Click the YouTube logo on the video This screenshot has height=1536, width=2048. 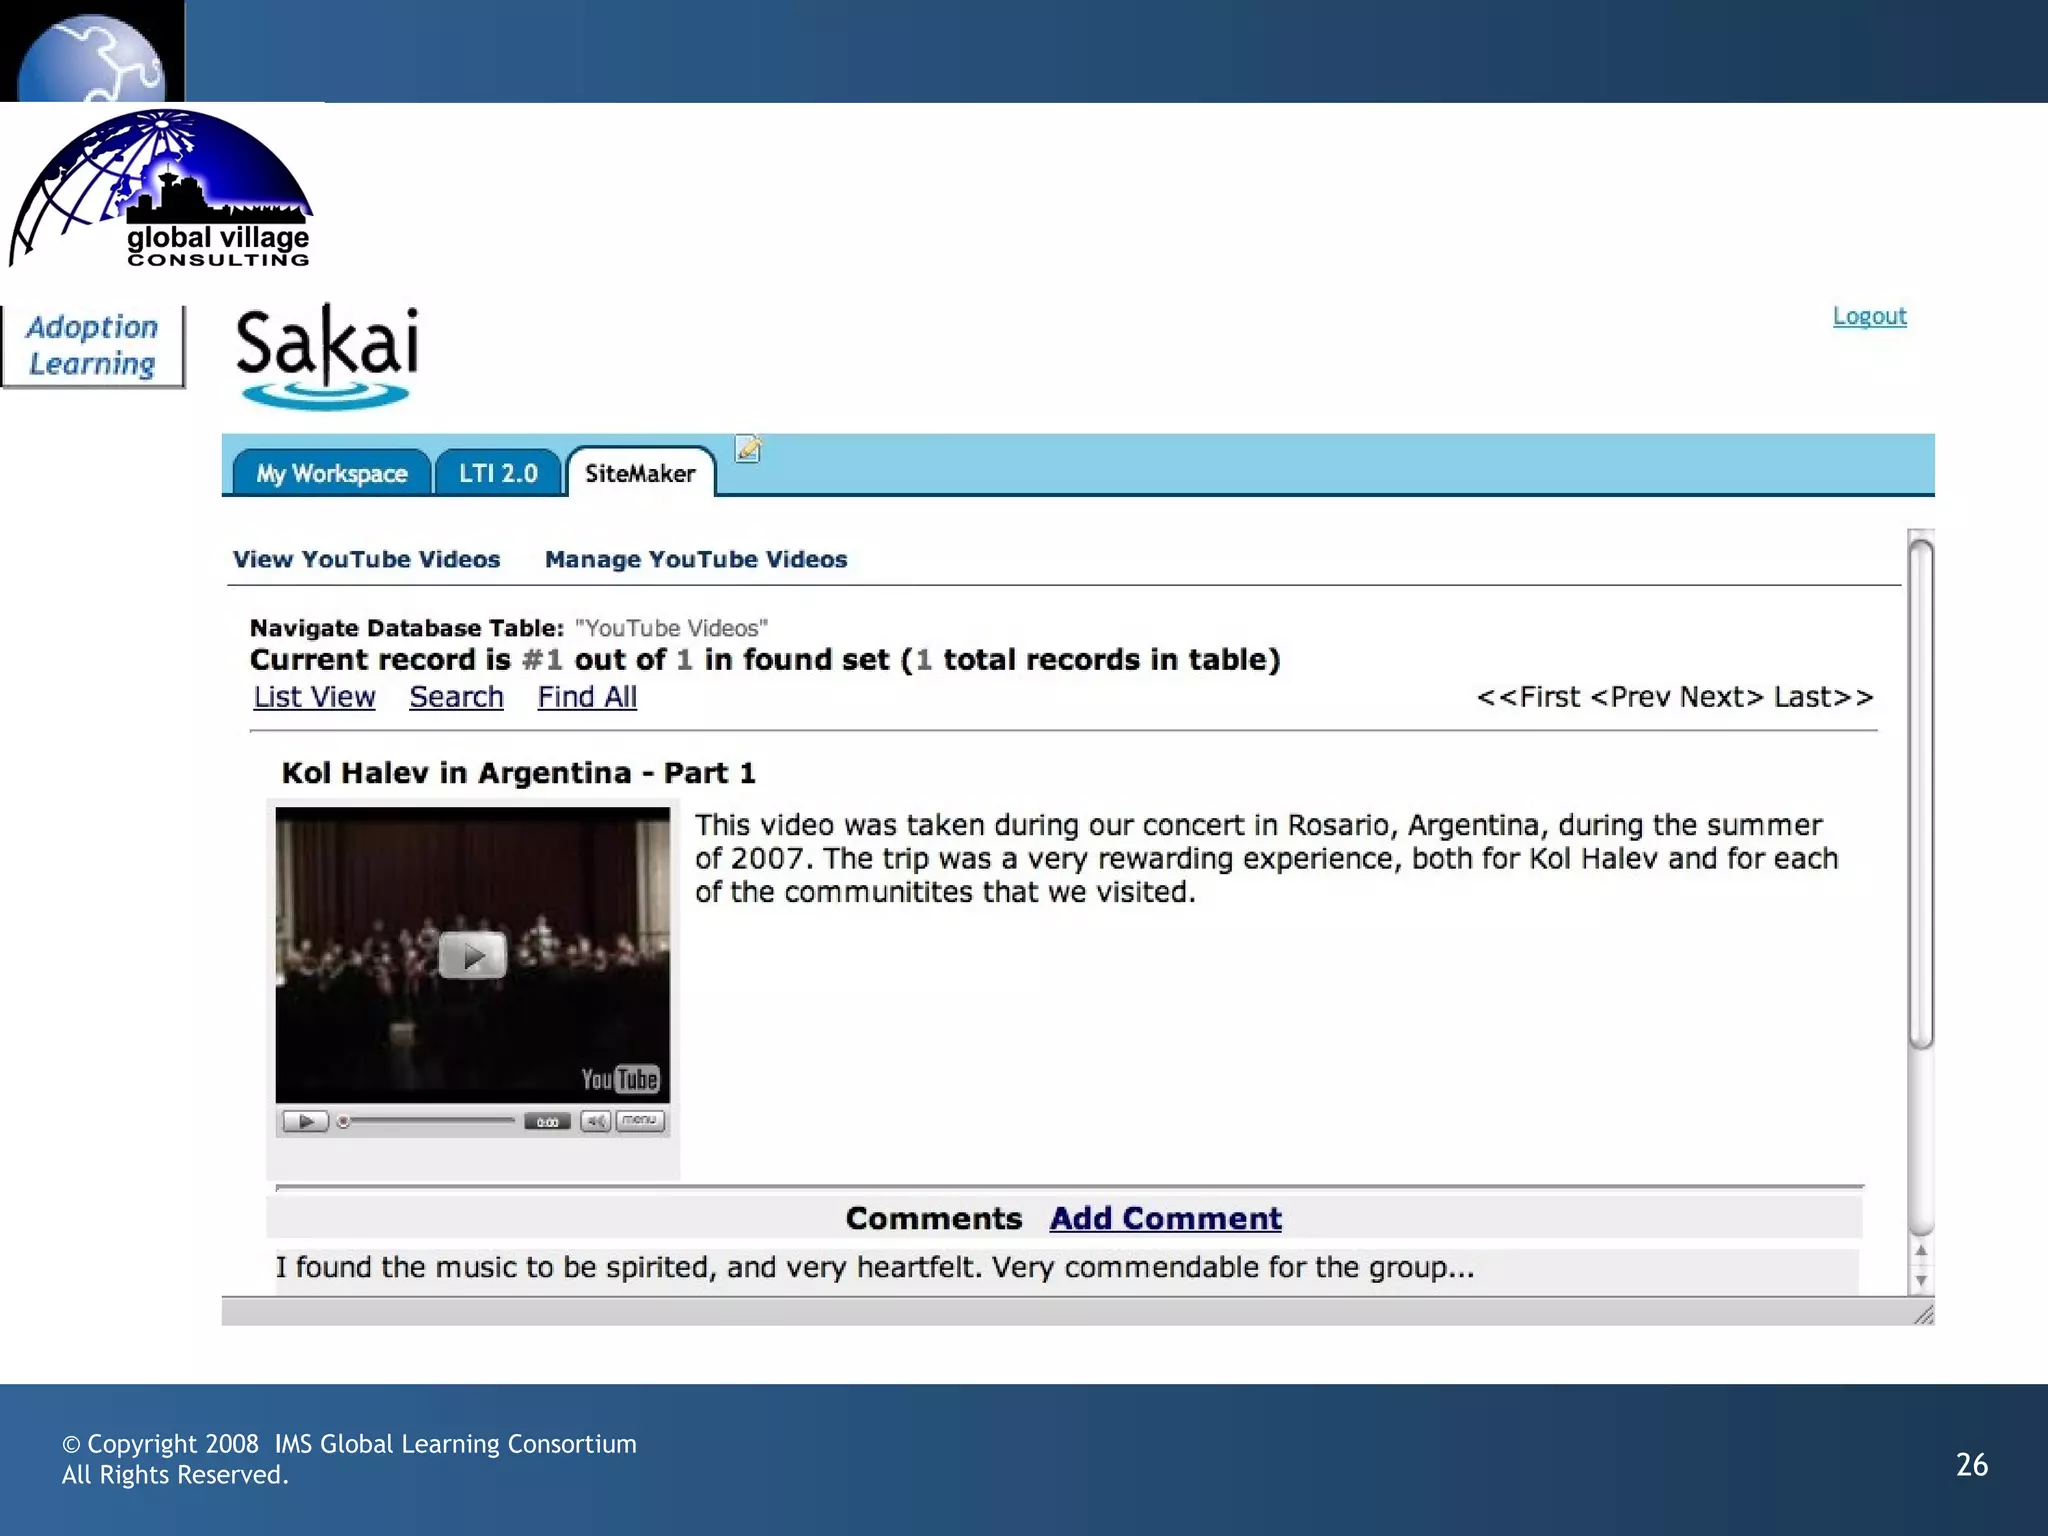(x=620, y=1079)
